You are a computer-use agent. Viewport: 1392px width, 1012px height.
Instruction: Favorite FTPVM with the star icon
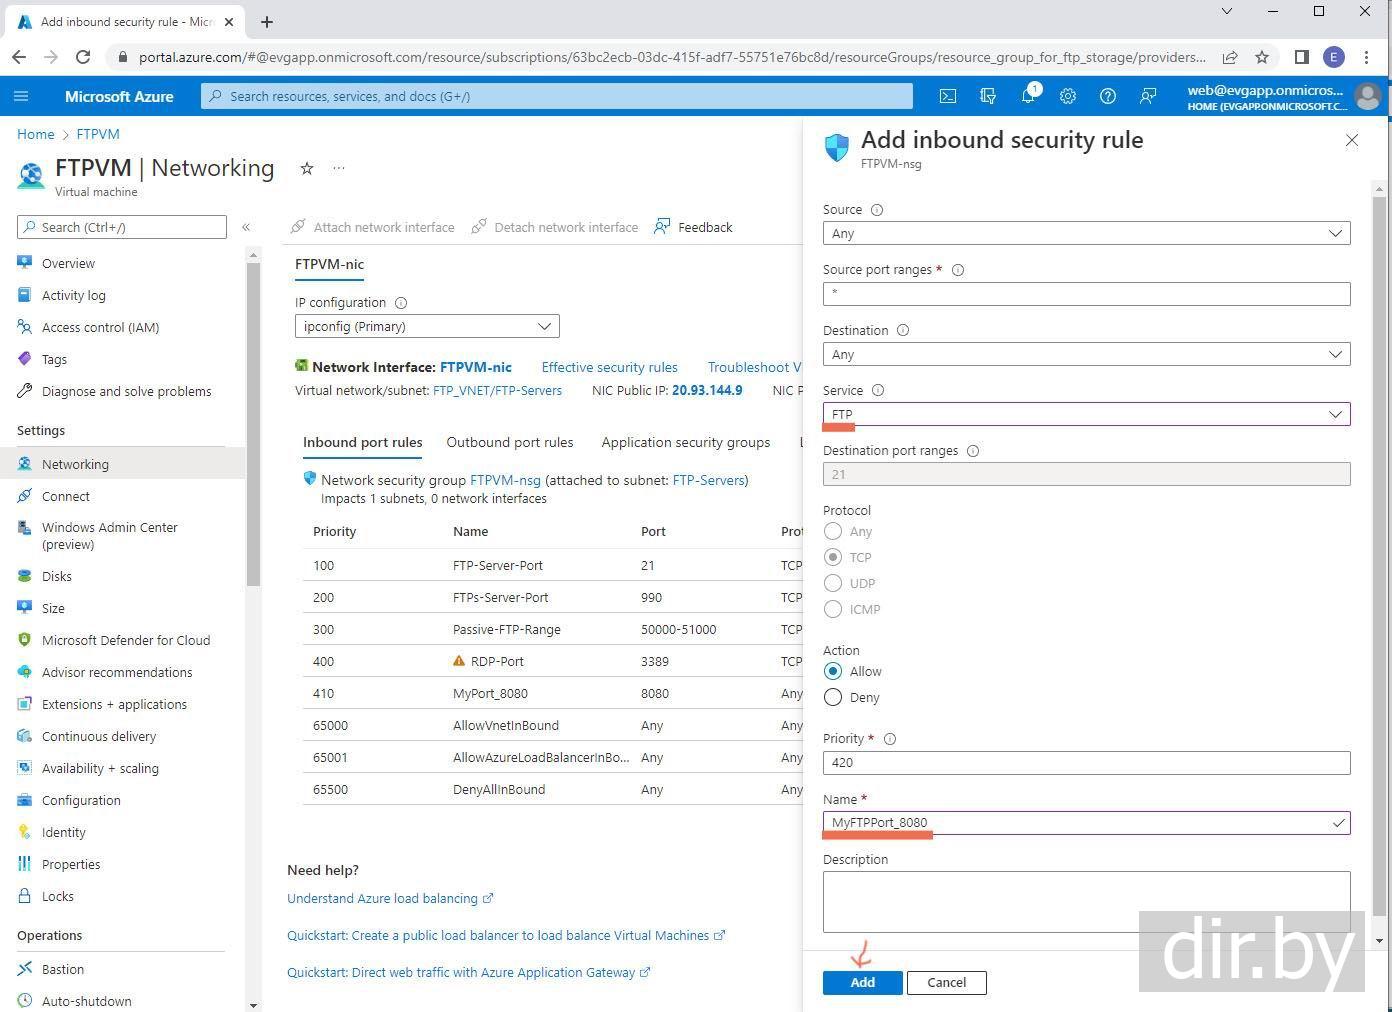pyautogui.click(x=307, y=168)
